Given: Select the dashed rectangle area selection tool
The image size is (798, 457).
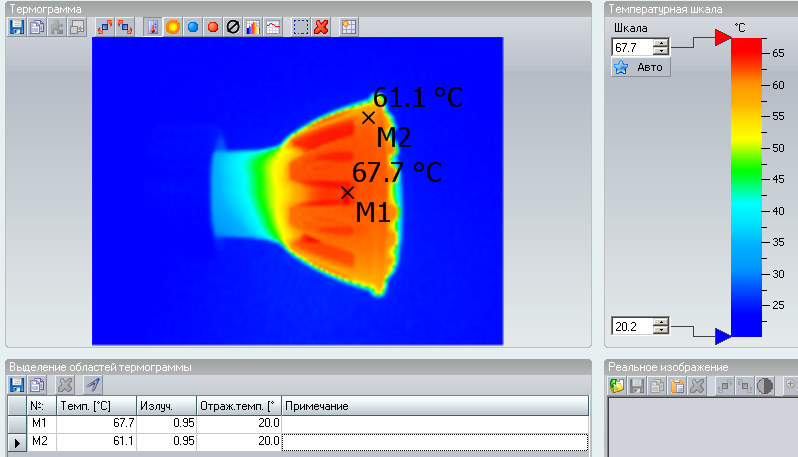Looking at the screenshot, I should pyautogui.click(x=301, y=27).
